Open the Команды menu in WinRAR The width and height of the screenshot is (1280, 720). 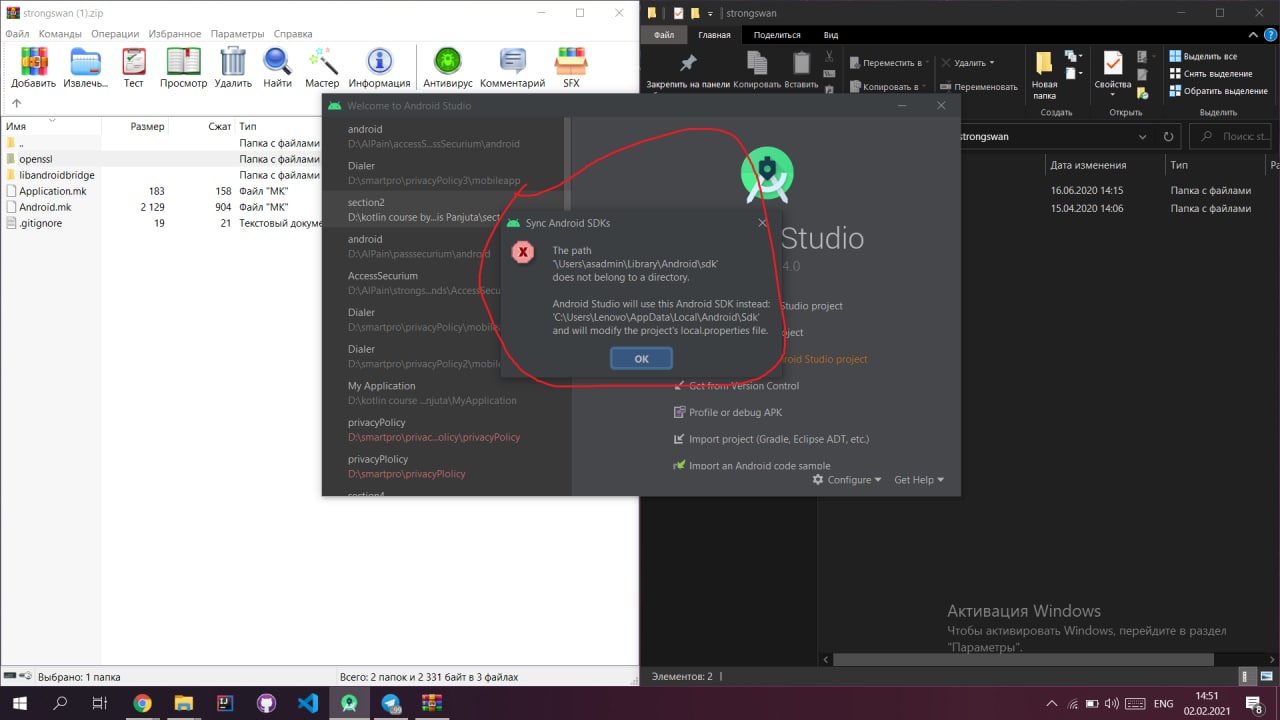click(60, 33)
